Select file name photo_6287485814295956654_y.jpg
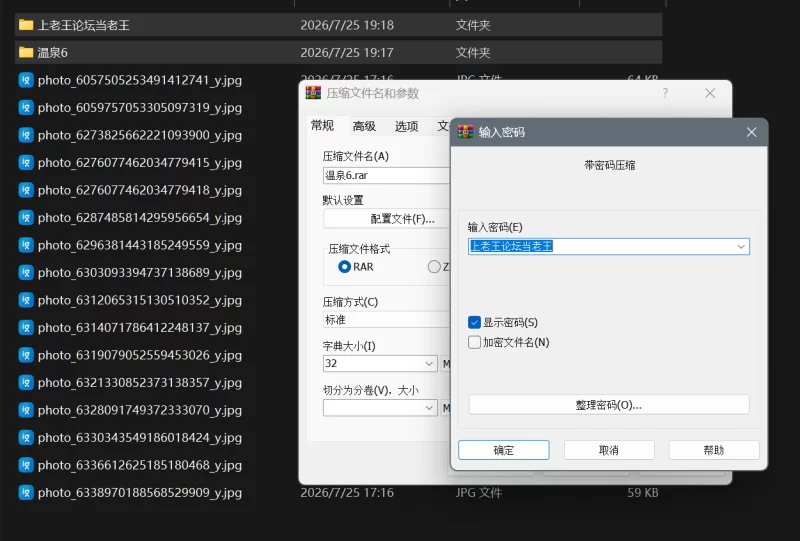Screen dimensions: 800x541 [x=140, y=218]
